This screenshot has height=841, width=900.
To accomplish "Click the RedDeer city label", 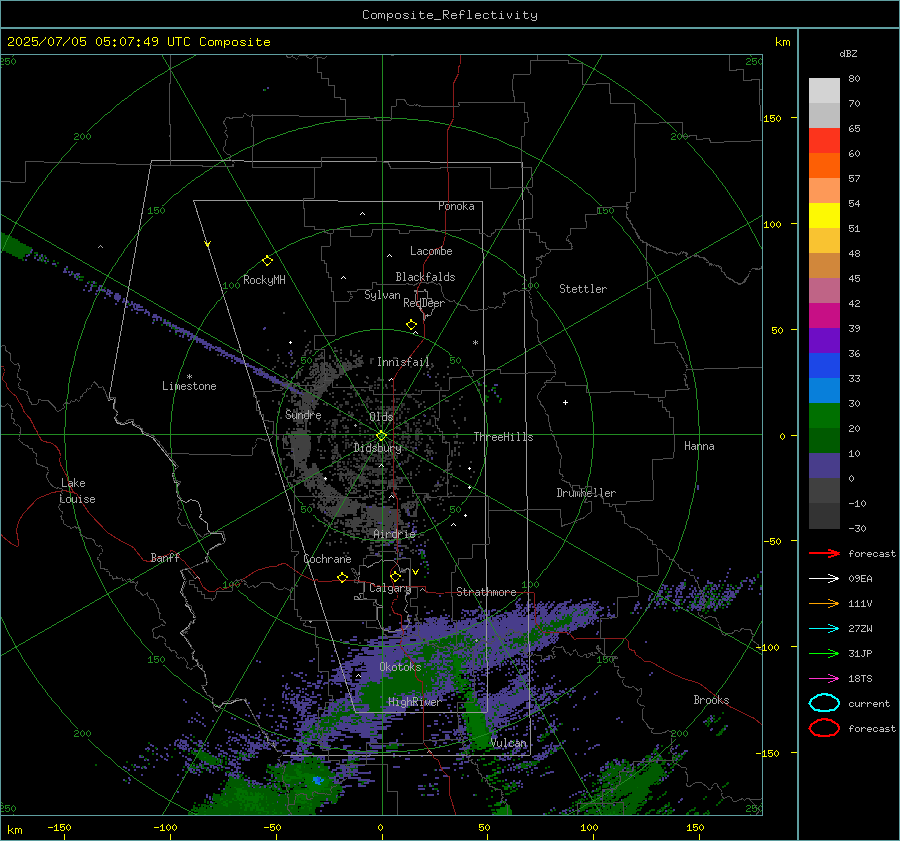I will [424, 303].
